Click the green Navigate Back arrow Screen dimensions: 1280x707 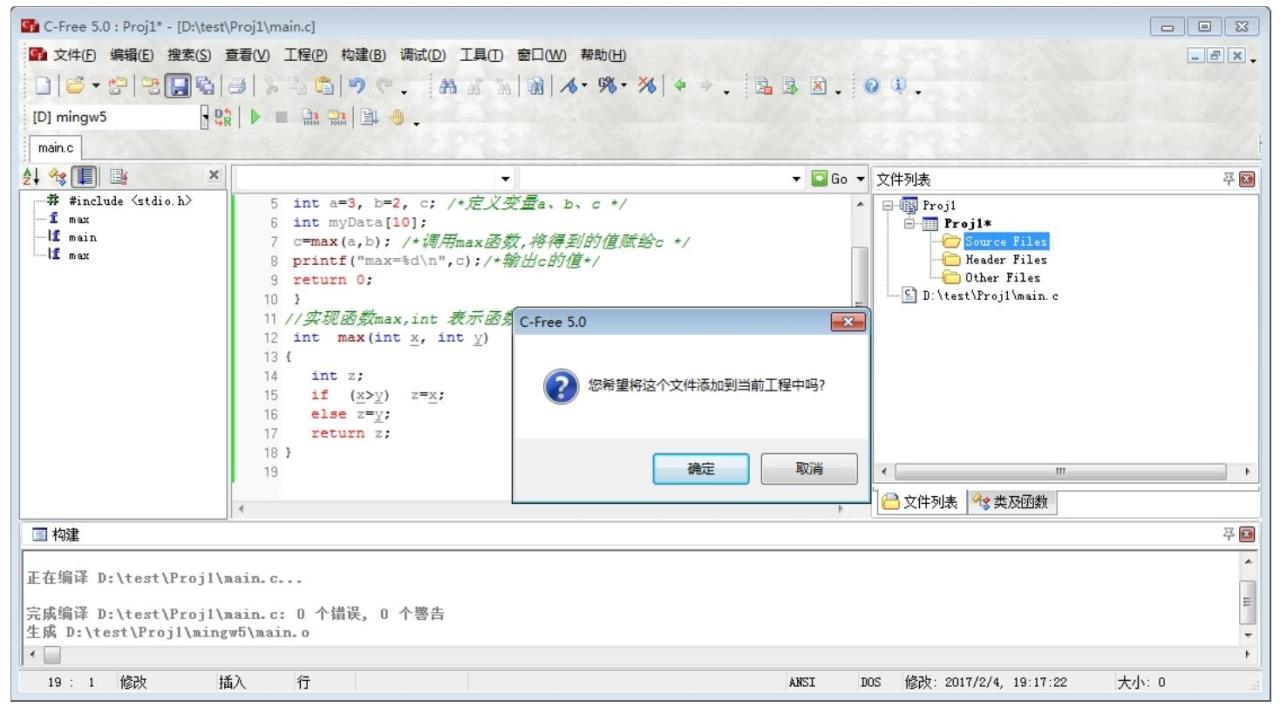679,87
